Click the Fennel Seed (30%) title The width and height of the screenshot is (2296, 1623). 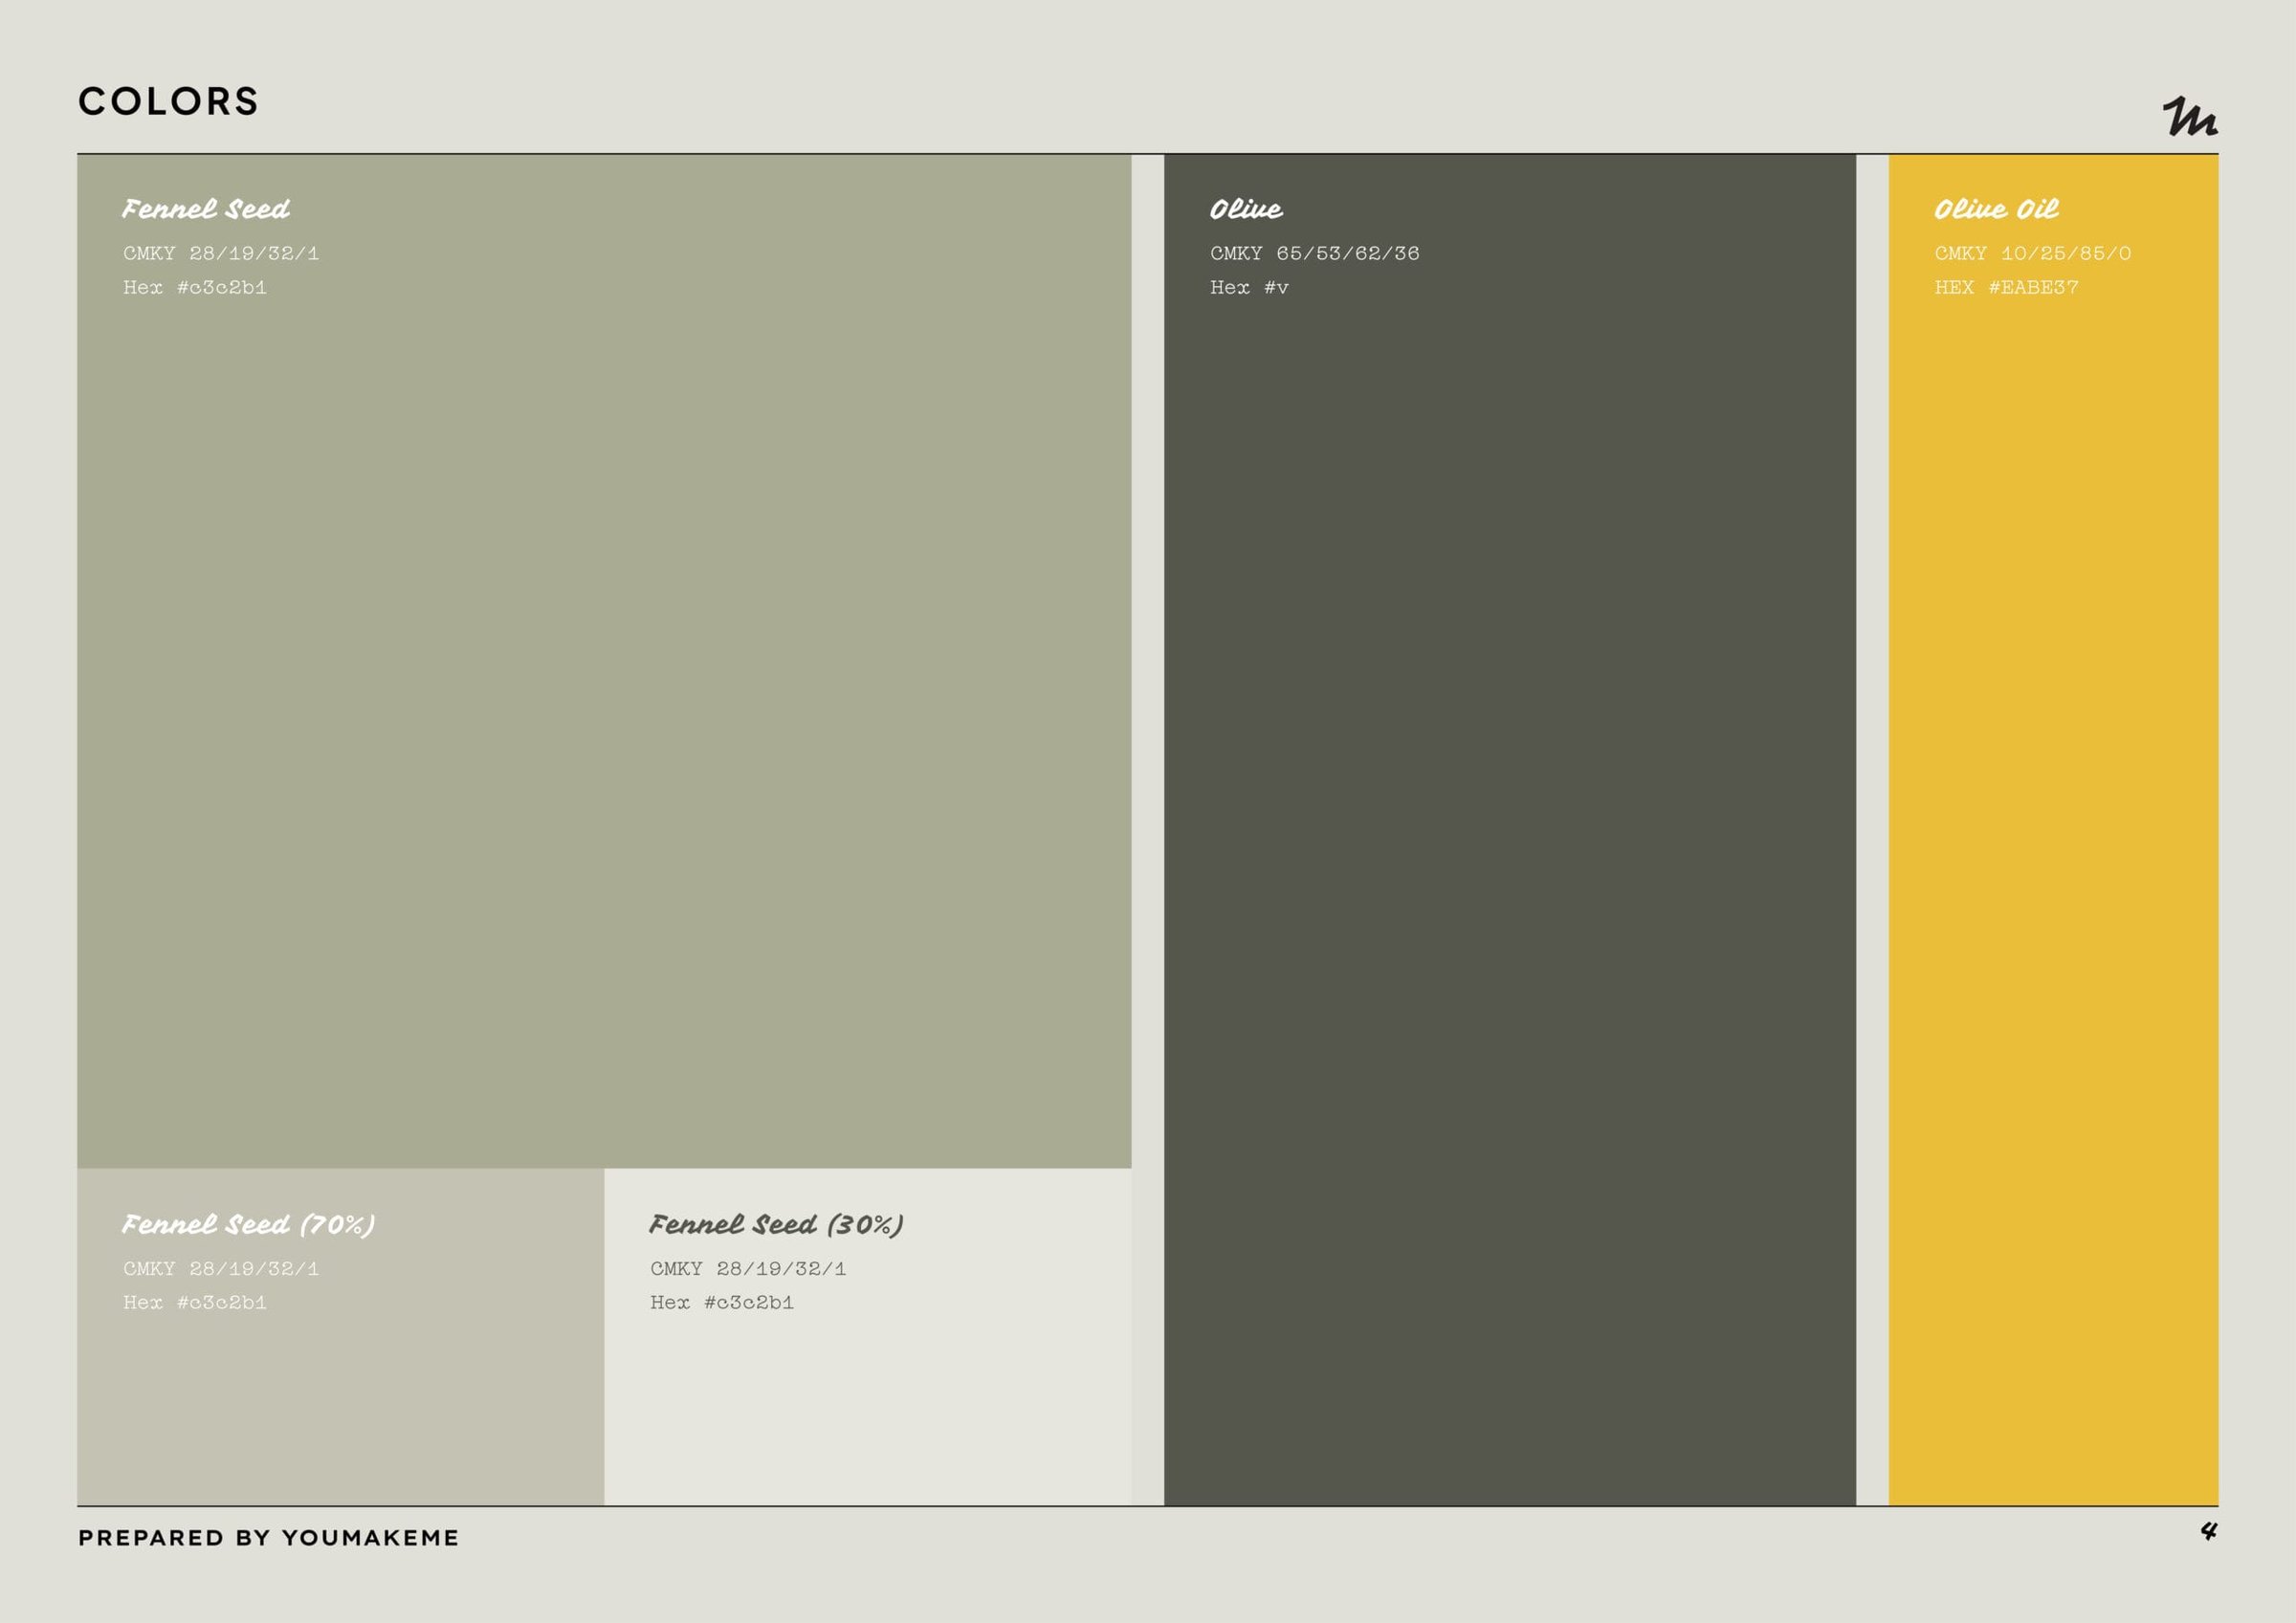776,1225
